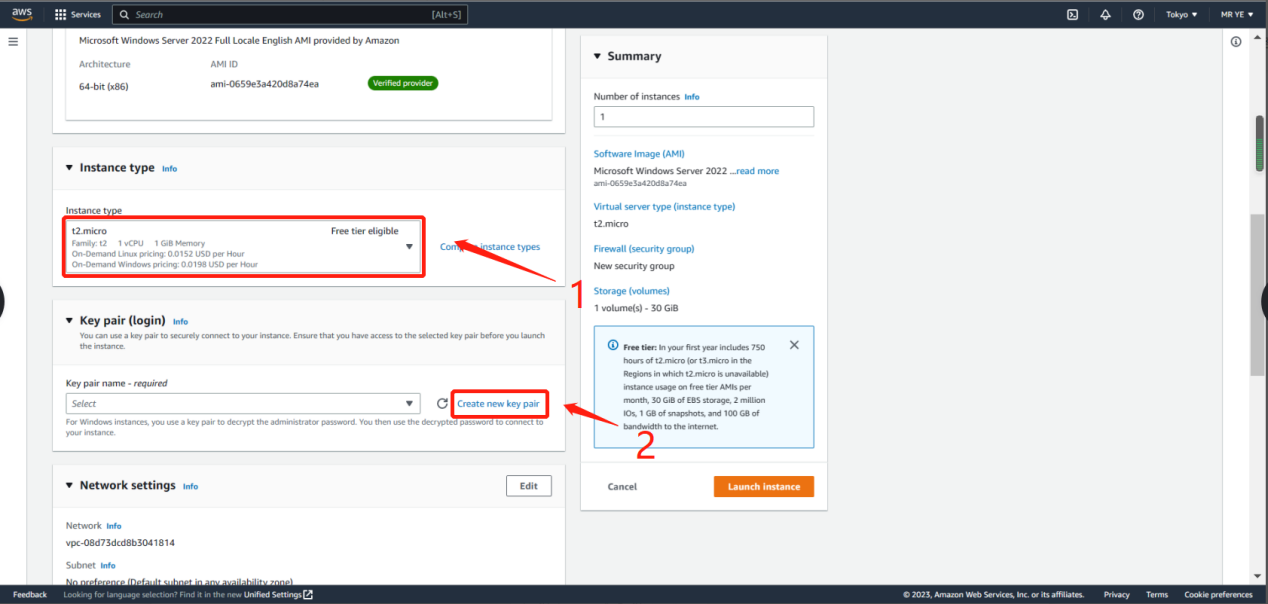Open Info link next to Subnet label
Screen dimensions: 1268x604
(108, 566)
